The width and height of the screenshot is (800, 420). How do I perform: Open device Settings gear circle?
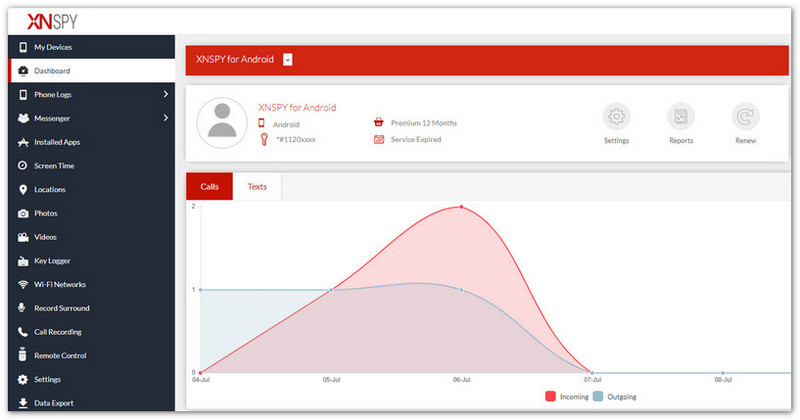tap(616, 117)
